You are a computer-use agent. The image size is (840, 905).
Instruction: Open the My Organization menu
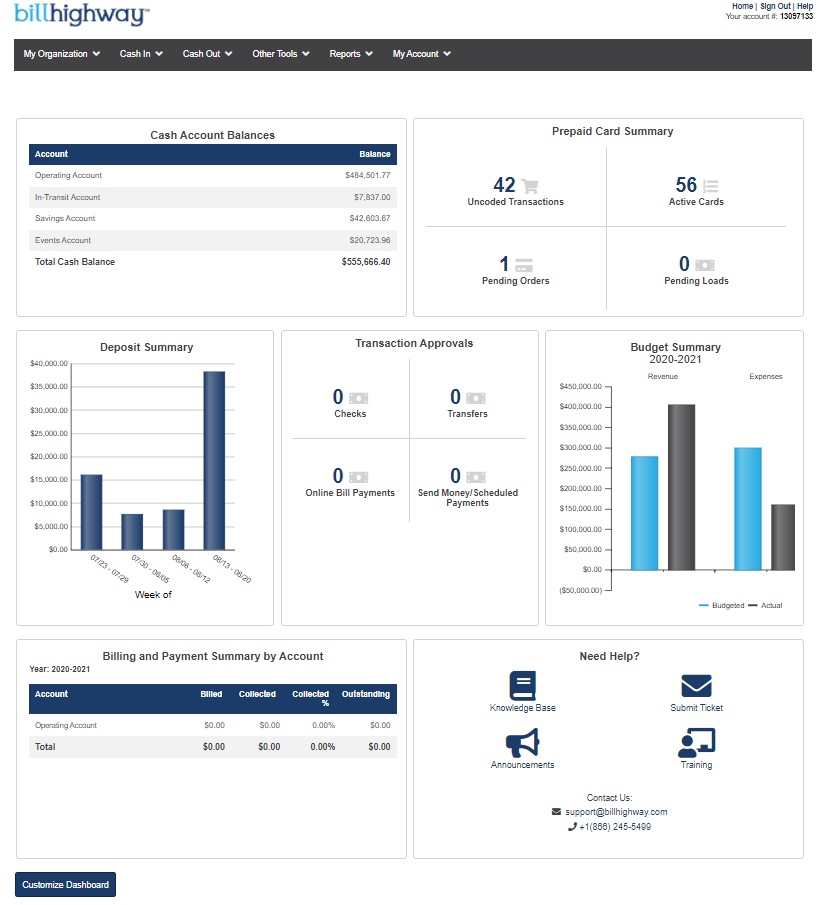tap(61, 54)
